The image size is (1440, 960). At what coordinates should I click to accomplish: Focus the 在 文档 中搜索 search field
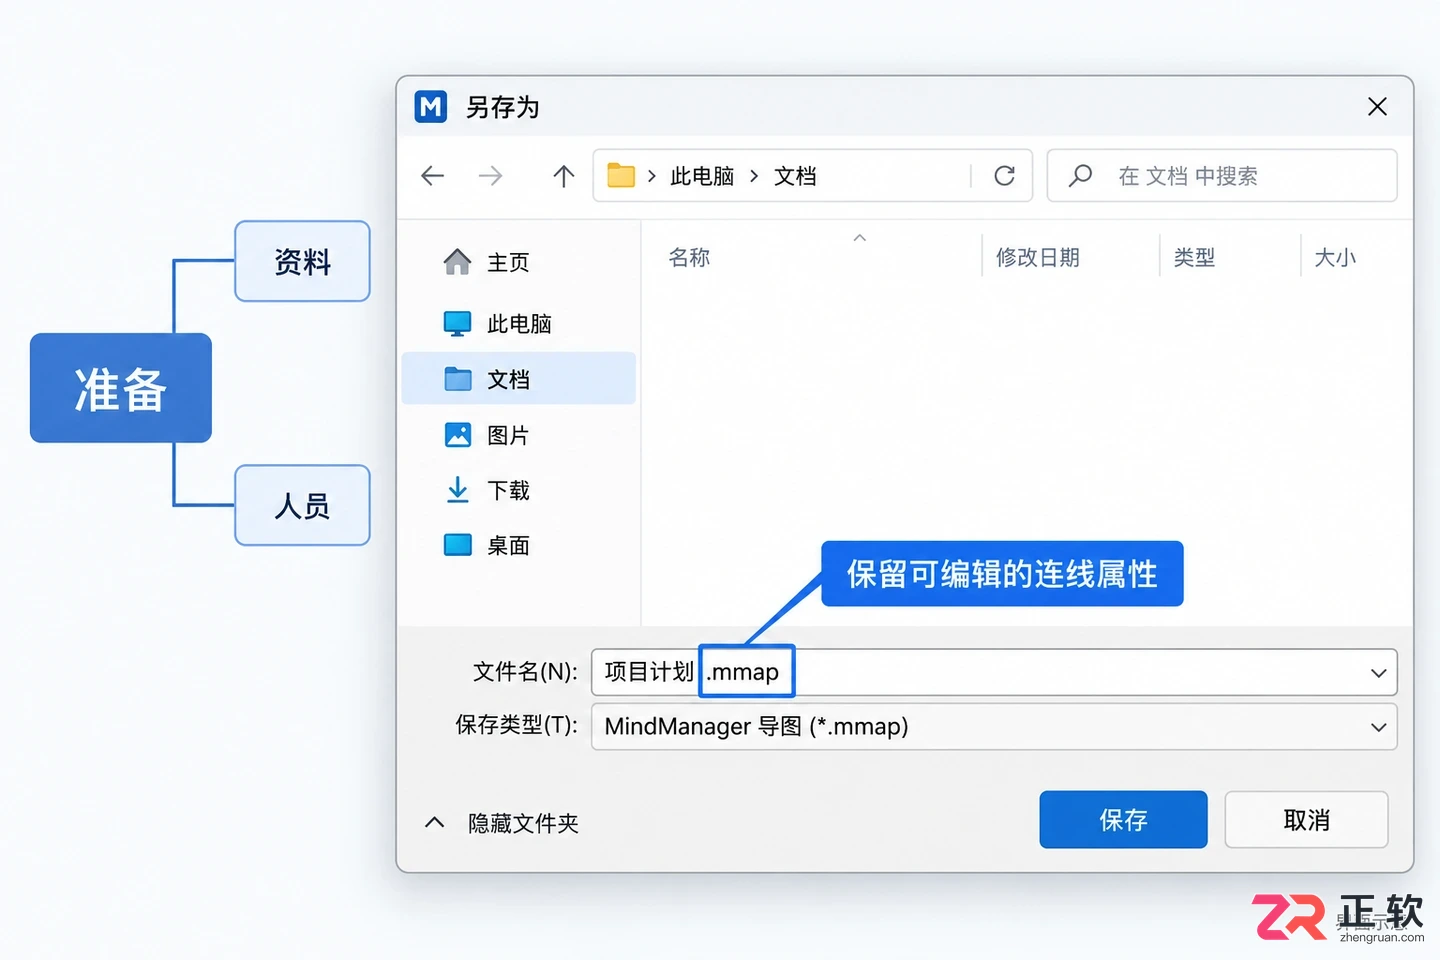[1222, 176]
